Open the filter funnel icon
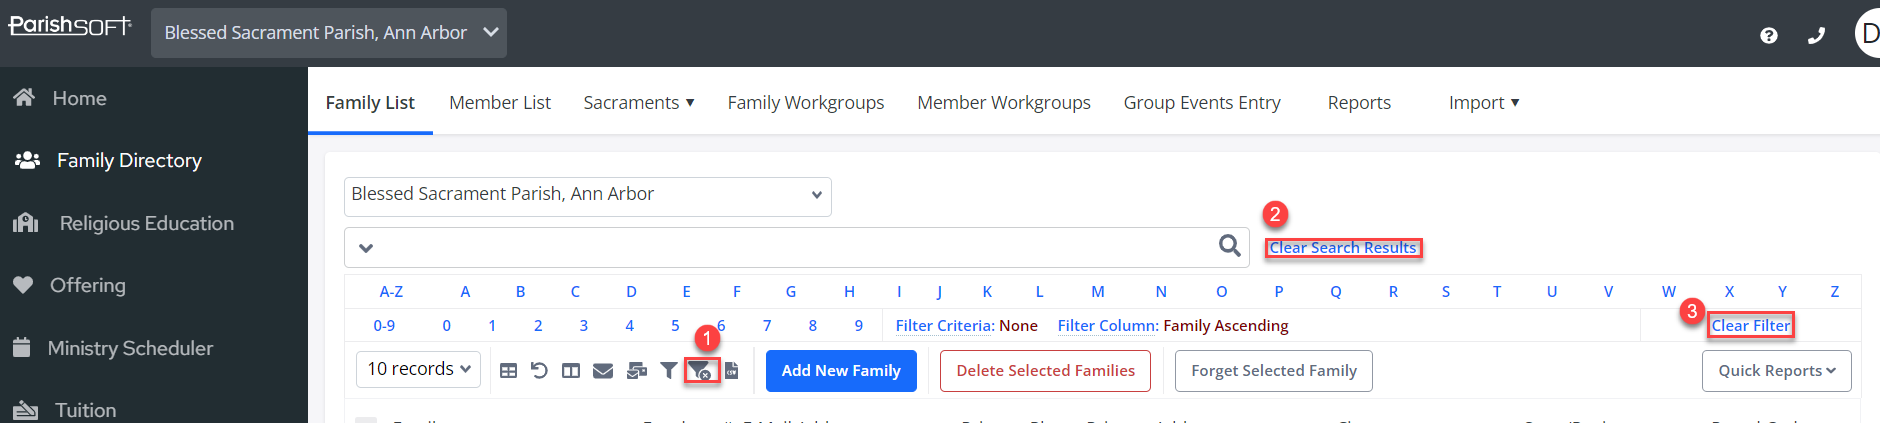Screen dimensions: 1880x423 tap(669, 371)
